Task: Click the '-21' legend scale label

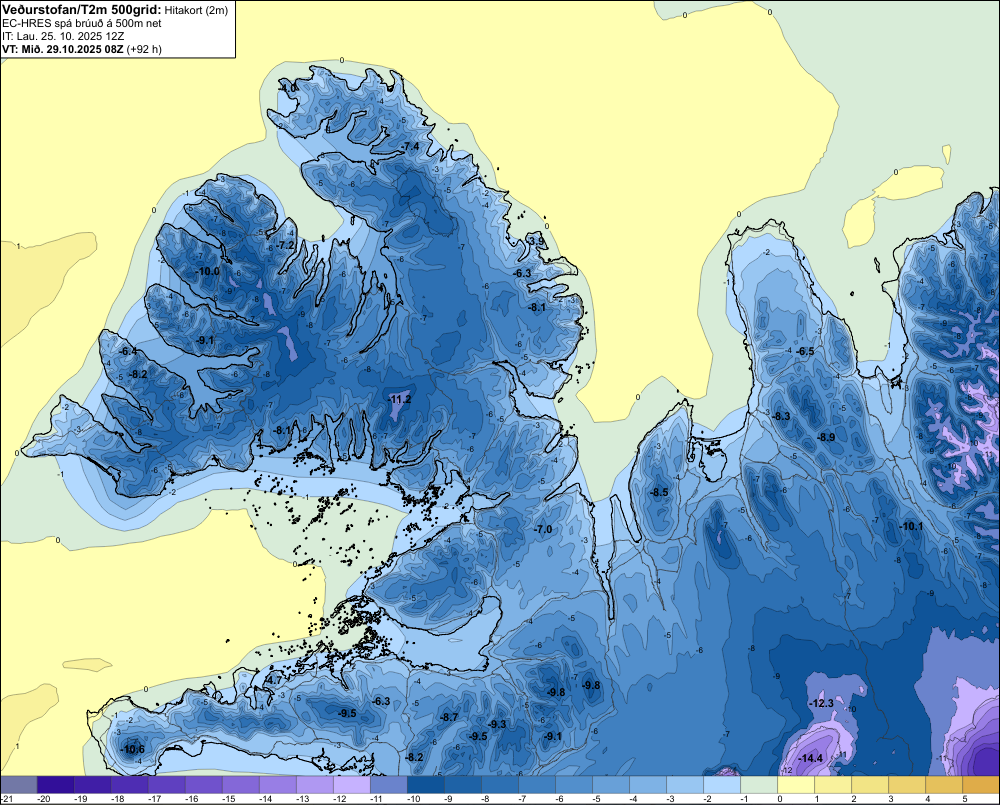Action: (7, 799)
